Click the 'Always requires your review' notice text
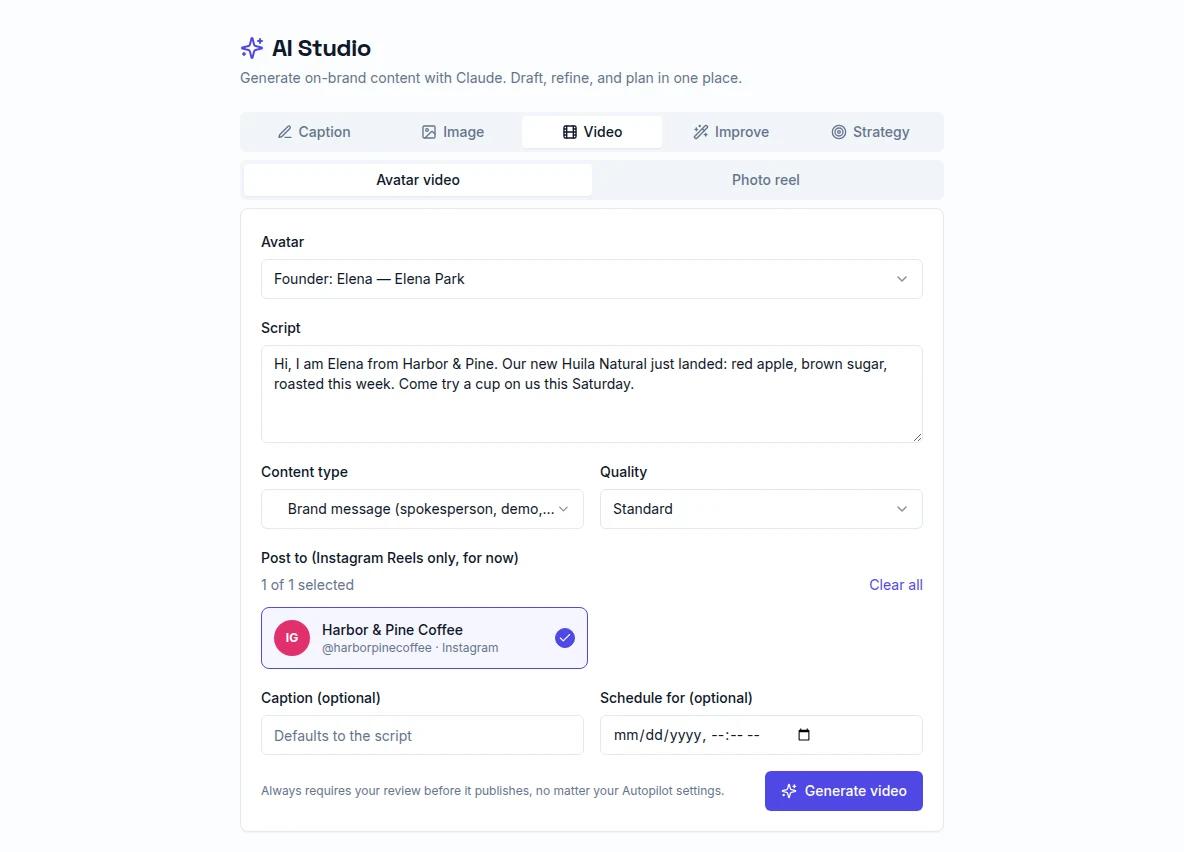Screen dimensions: 1184x852 492,791
